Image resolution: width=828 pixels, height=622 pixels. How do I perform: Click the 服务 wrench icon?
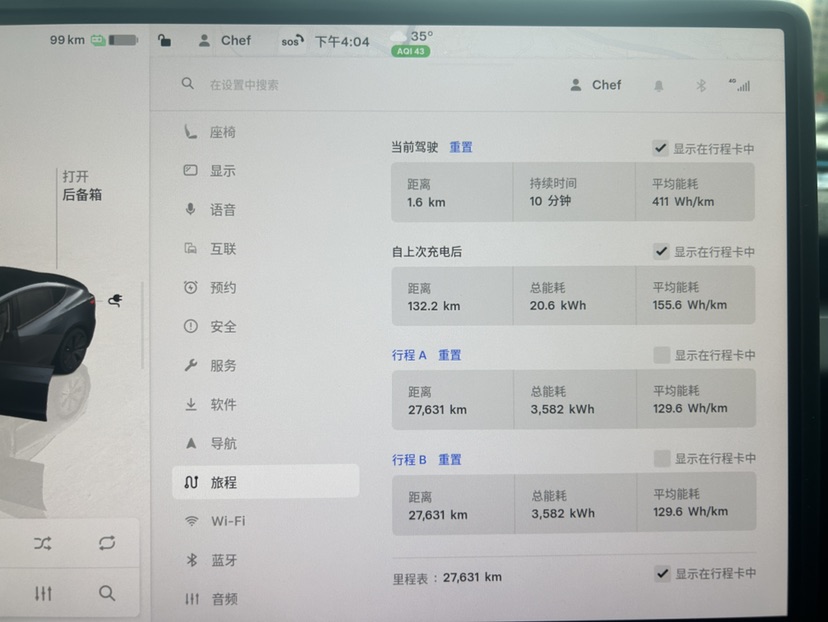click(191, 365)
